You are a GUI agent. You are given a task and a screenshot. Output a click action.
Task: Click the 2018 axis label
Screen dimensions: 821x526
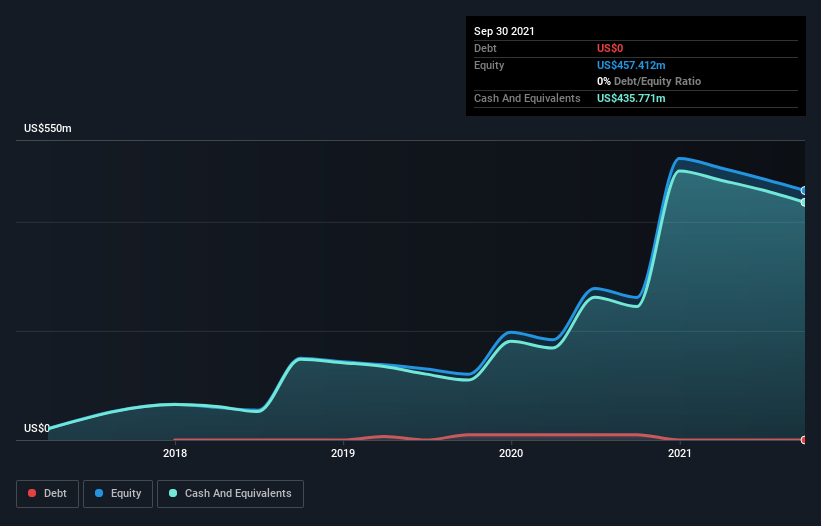point(175,453)
